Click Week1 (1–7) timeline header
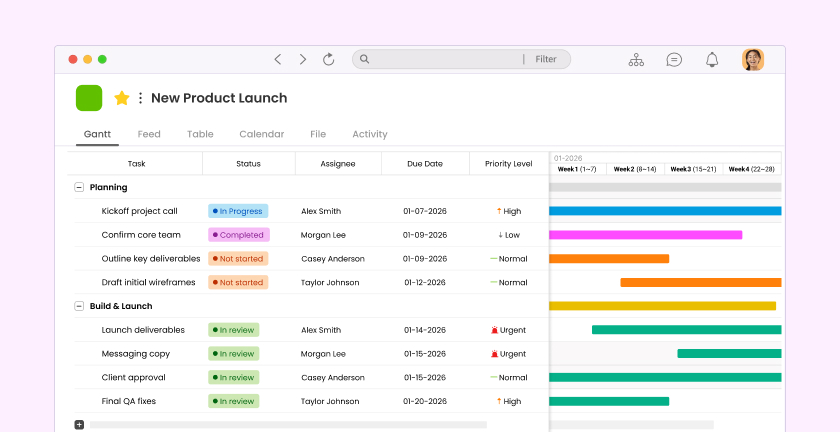 [577, 169]
